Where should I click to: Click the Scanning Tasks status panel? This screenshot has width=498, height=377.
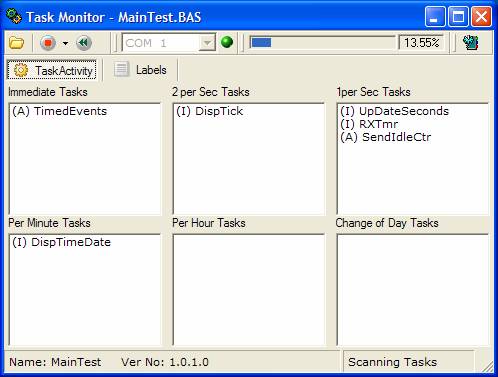pyautogui.click(x=408, y=362)
